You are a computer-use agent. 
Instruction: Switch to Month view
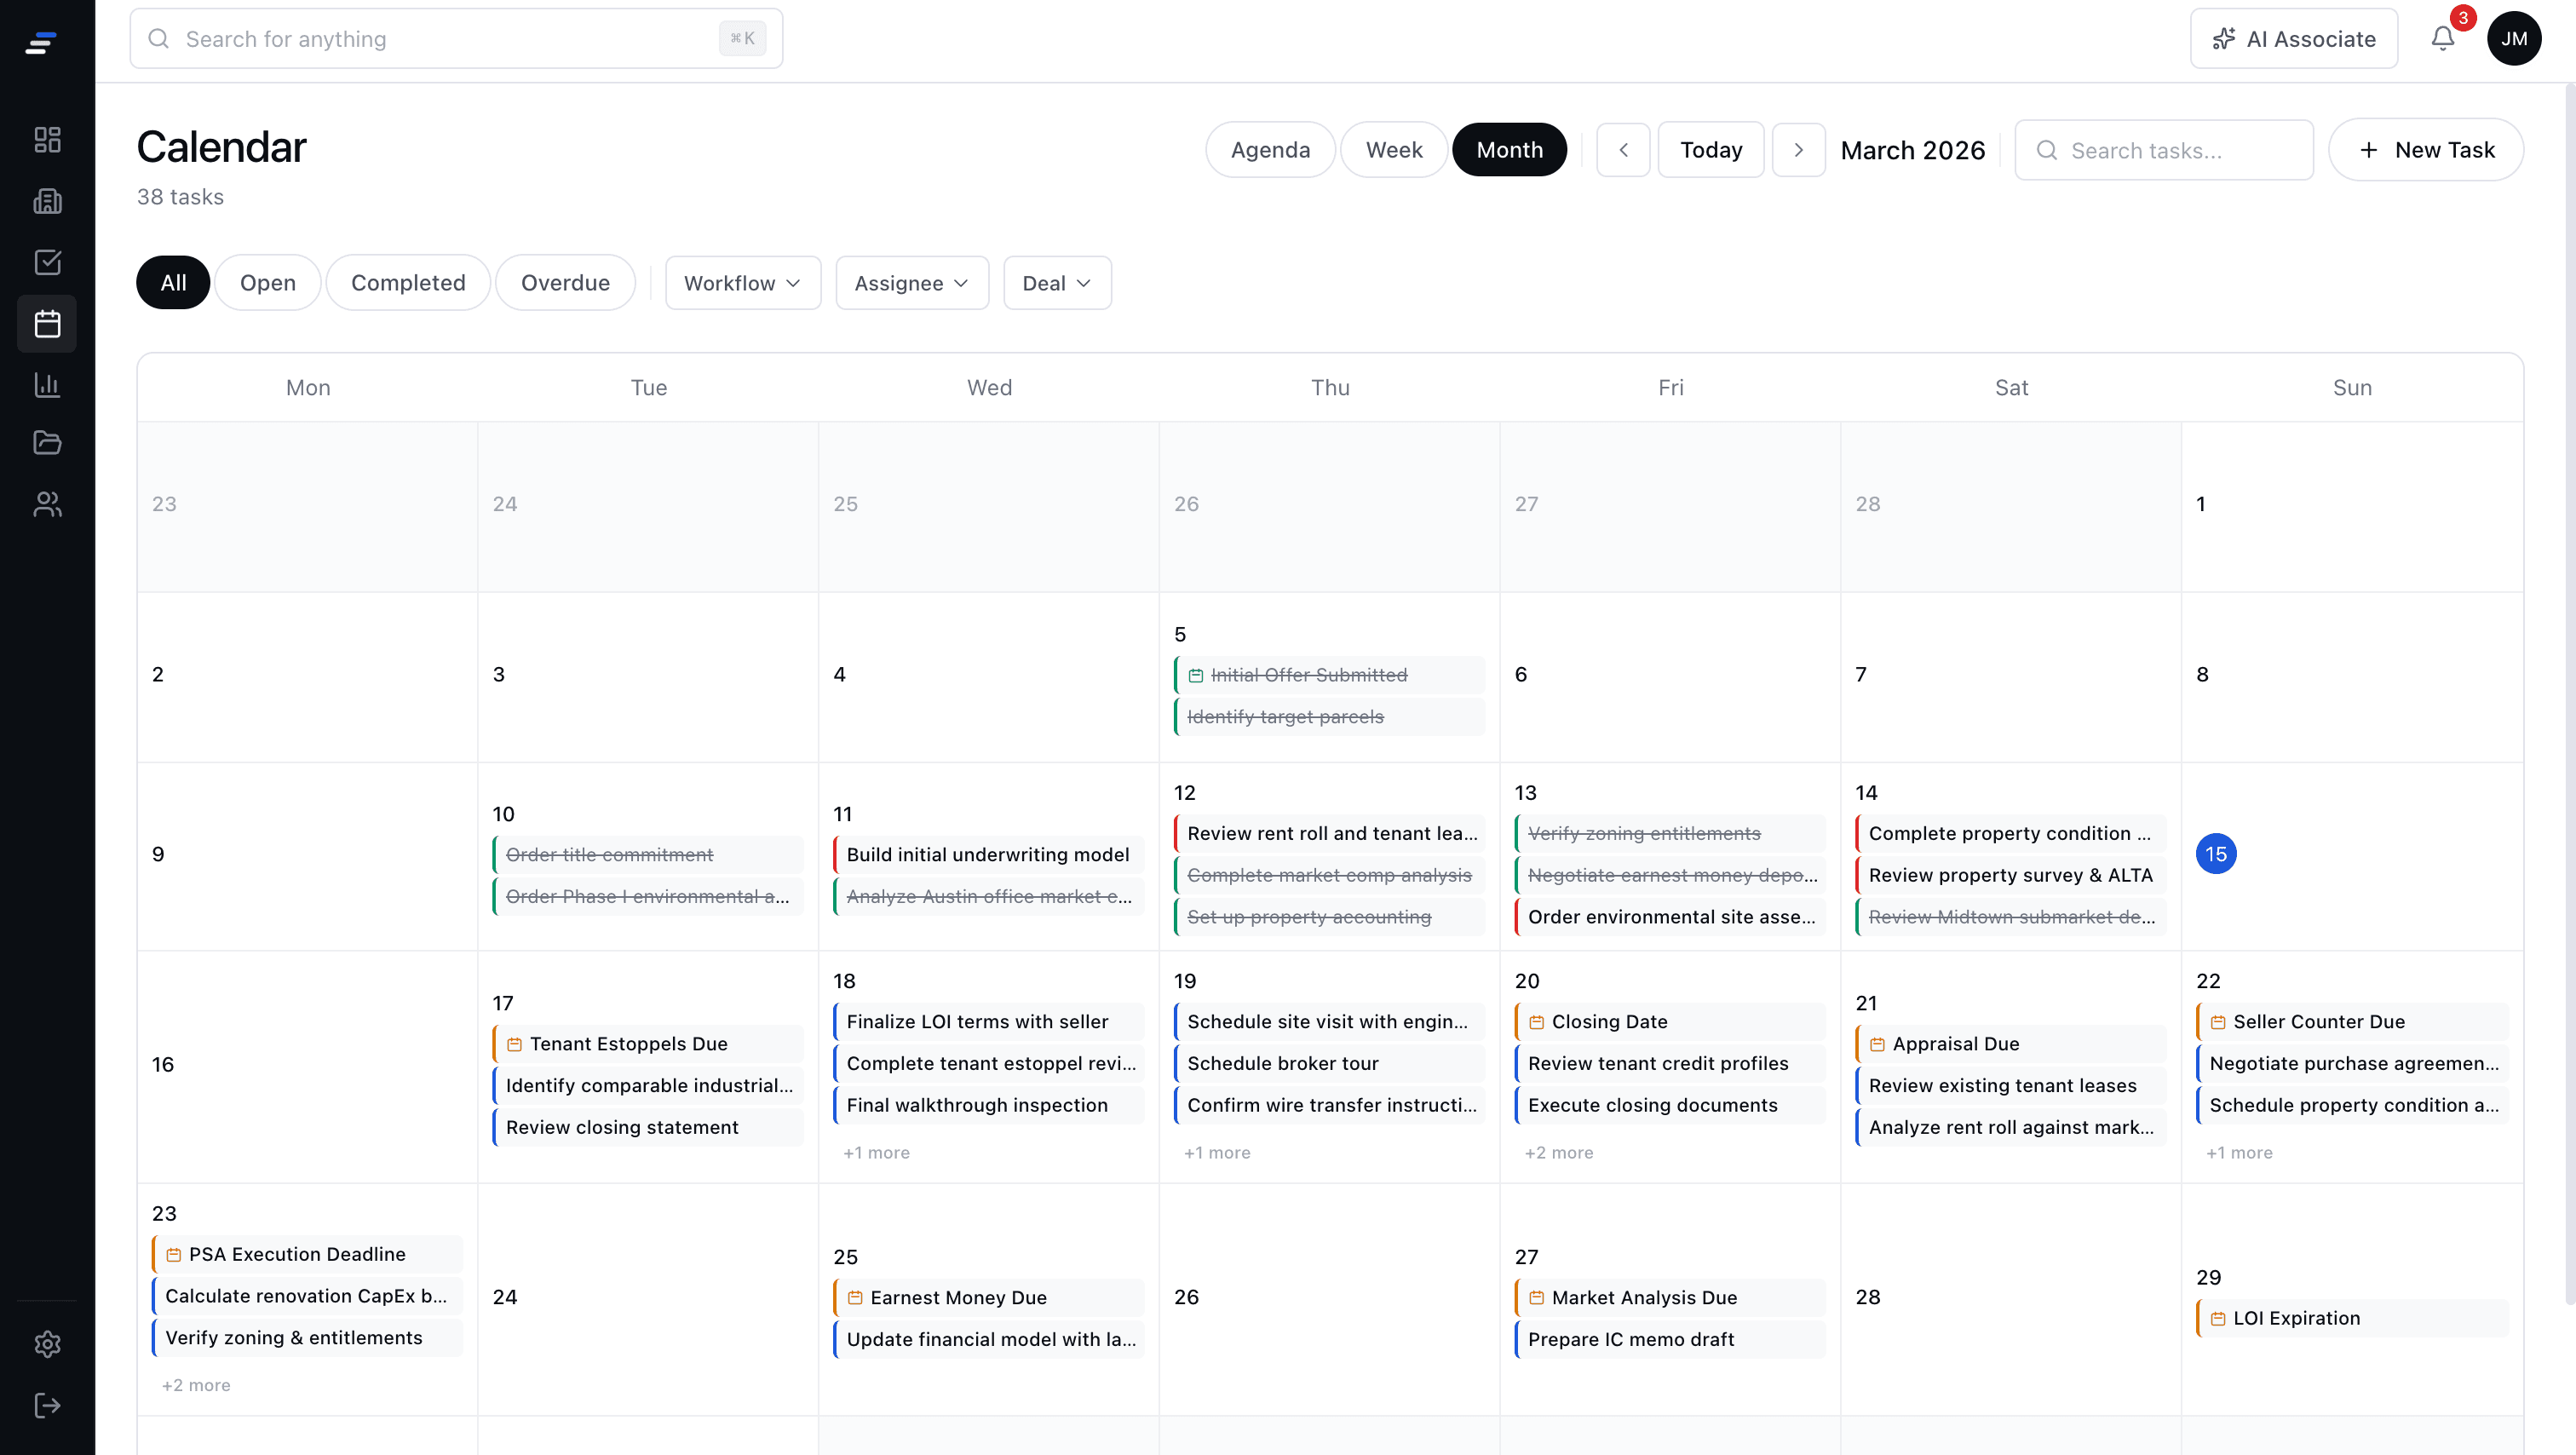tap(1509, 150)
